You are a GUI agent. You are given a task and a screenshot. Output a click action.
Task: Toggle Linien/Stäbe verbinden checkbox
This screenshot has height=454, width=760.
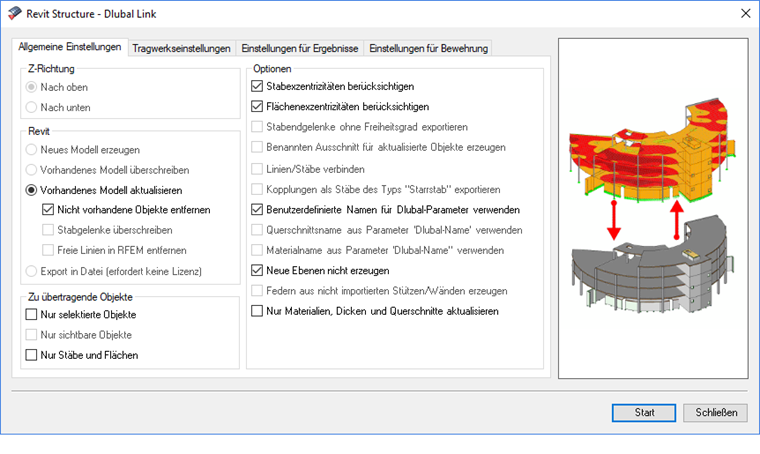tap(257, 169)
